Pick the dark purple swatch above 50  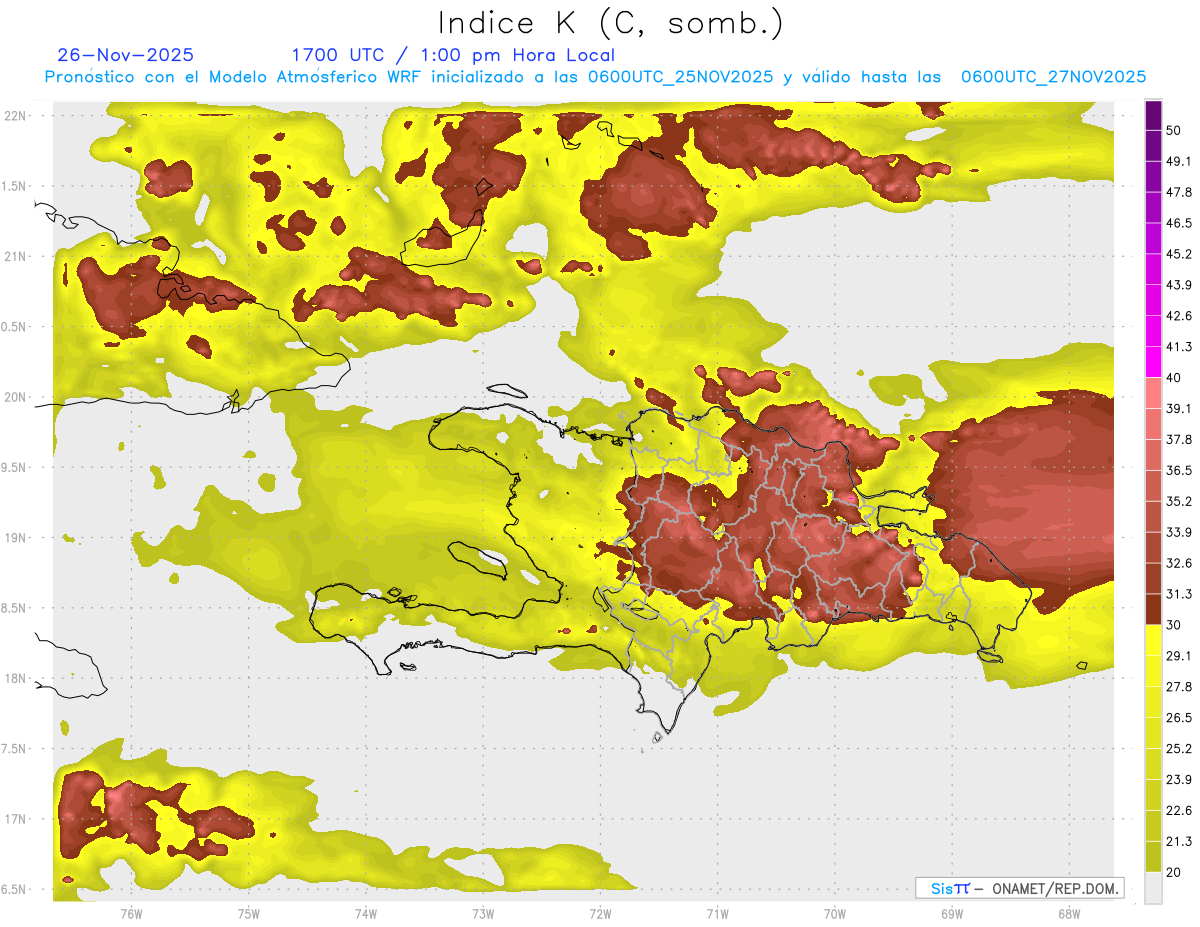[1153, 116]
